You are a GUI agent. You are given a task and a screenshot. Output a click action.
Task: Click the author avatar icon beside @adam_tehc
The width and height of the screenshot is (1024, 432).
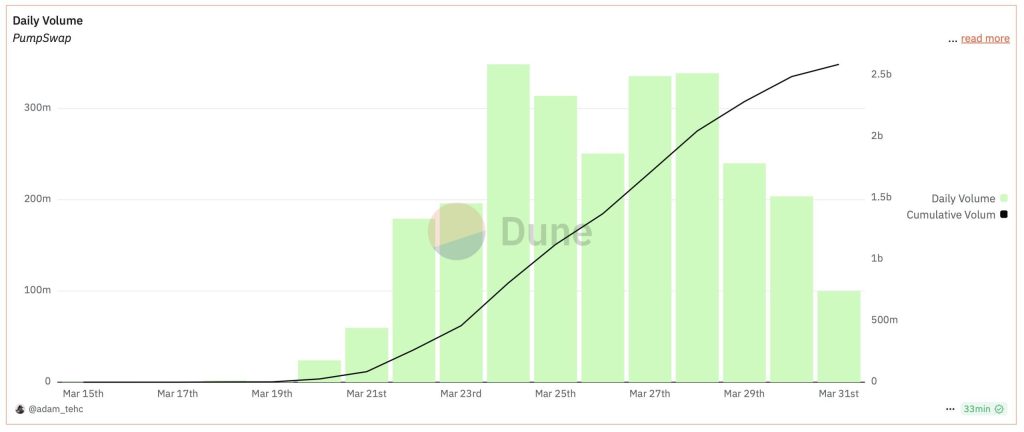coord(19,409)
